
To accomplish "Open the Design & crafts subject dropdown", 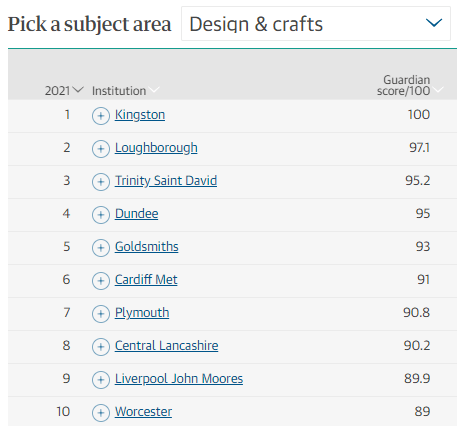I will (x=316, y=24).
